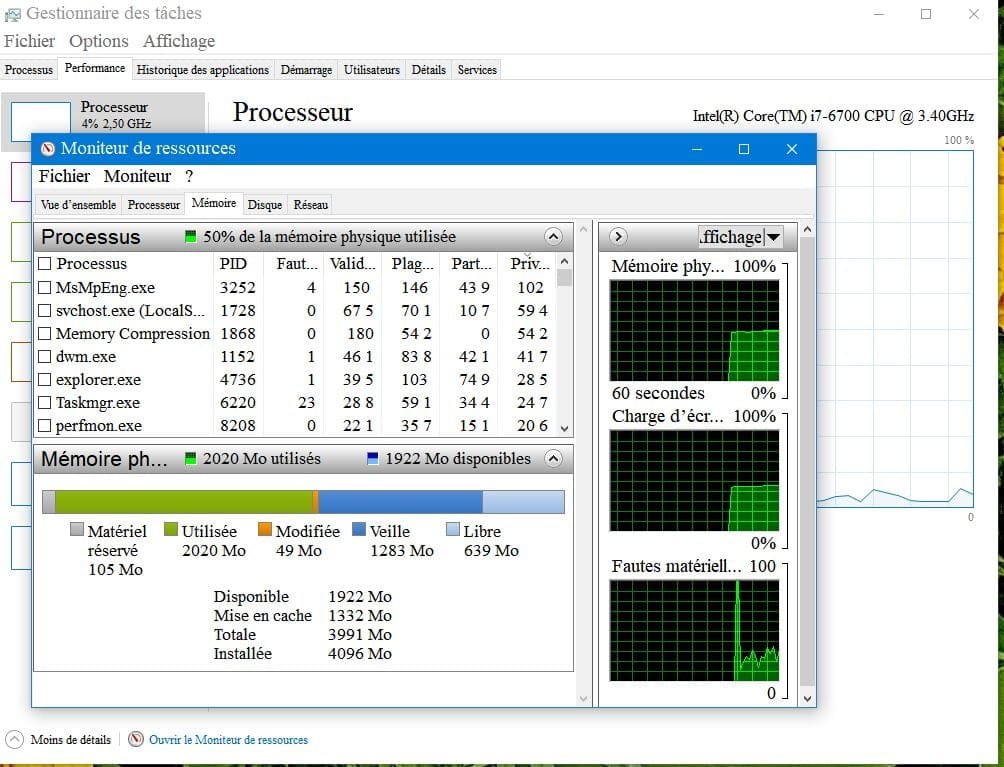The width and height of the screenshot is (1004, 767).
Task: Click the green Utilisée segment of memory bar
Action: (x=183, y=501)
